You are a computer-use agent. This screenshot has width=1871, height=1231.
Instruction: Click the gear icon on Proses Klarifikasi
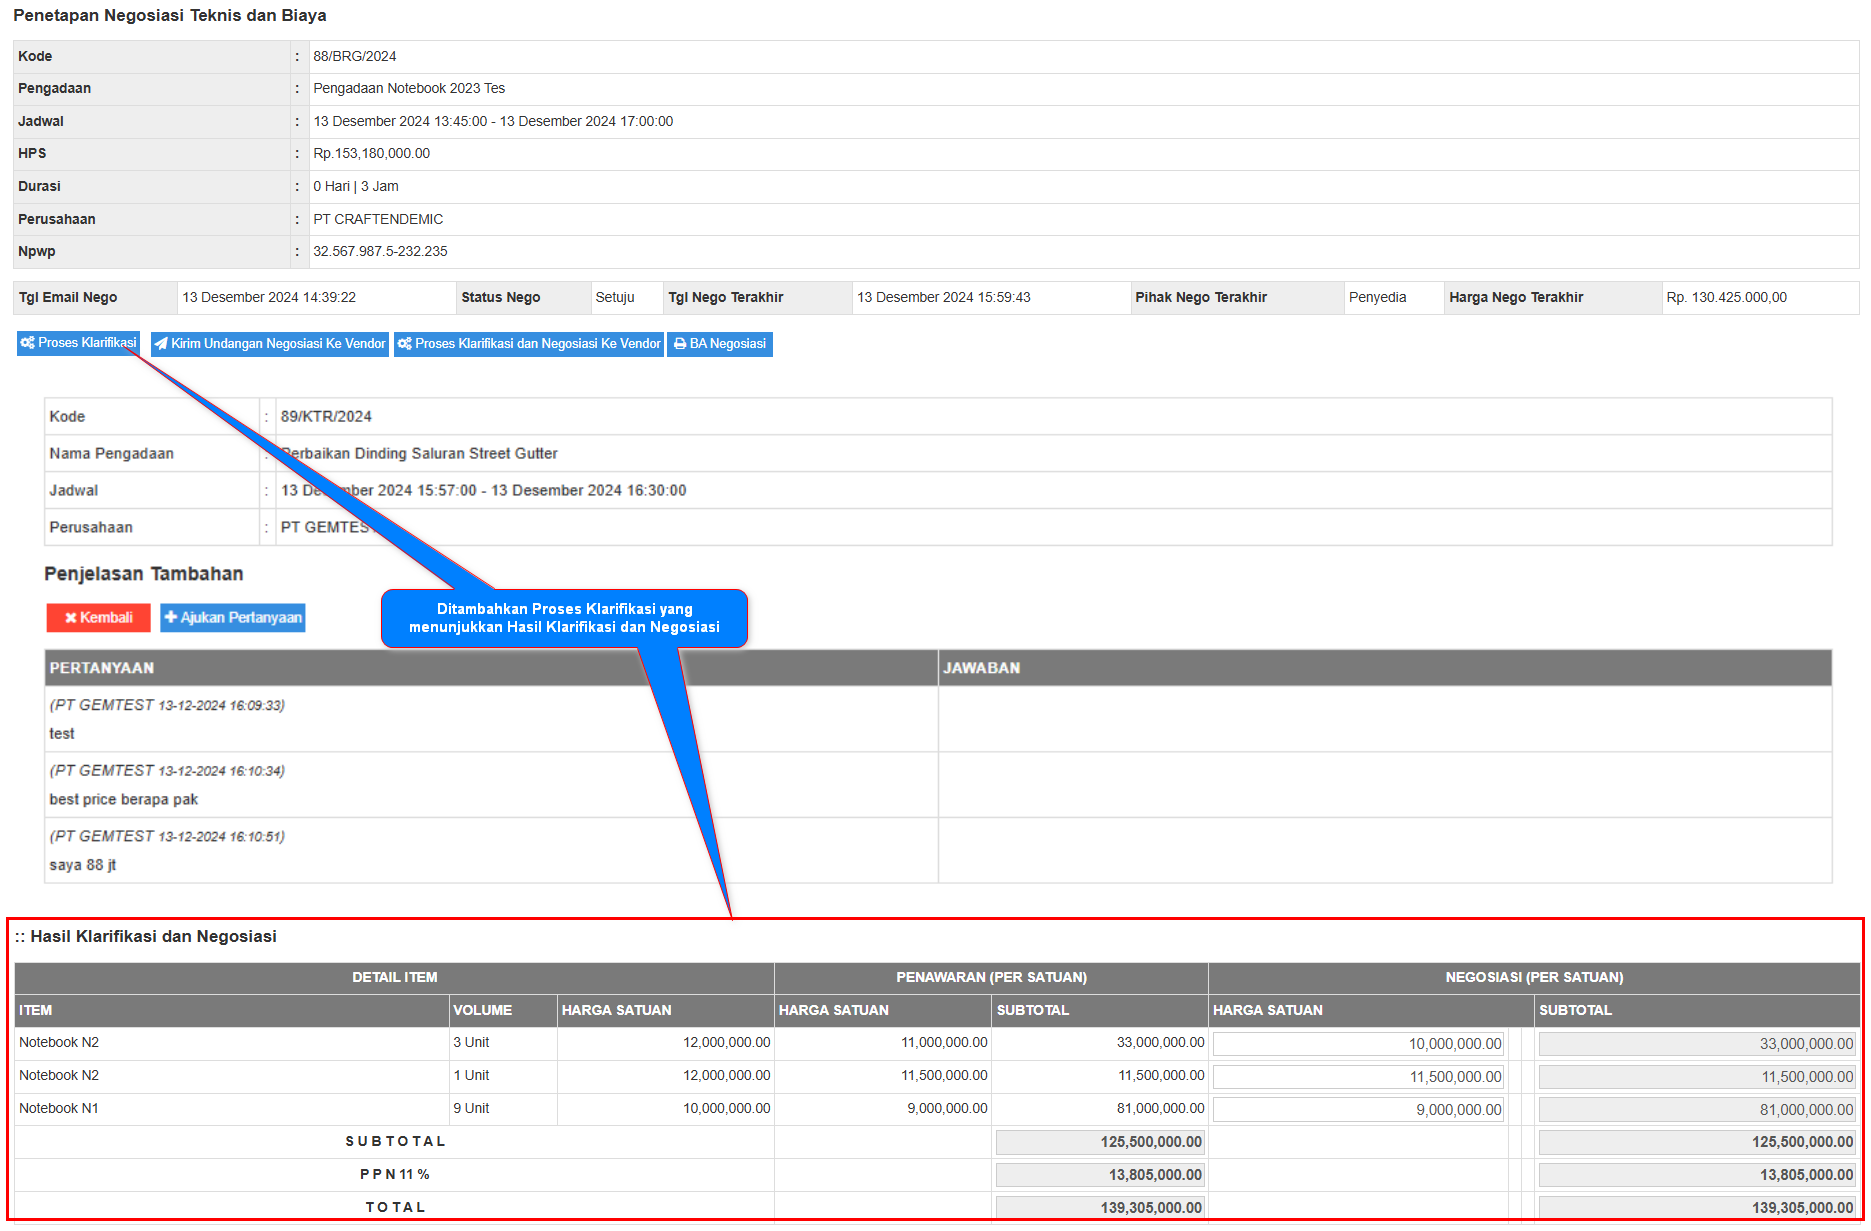click(x=27, y=343)
